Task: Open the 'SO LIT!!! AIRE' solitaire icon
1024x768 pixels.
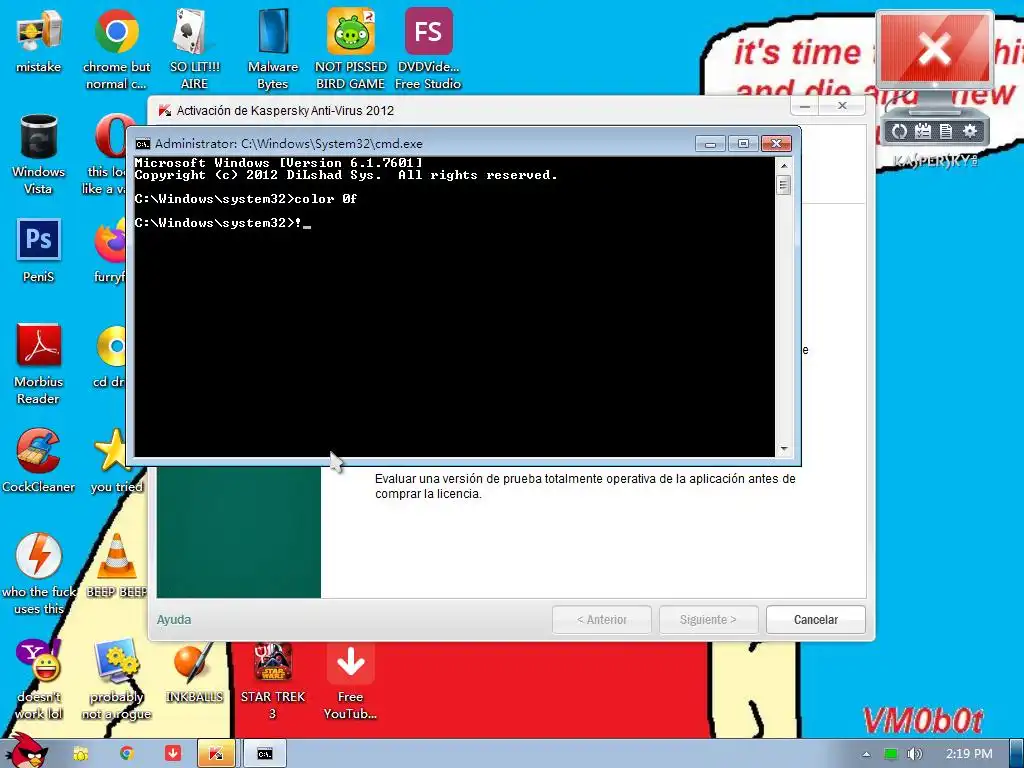Action: (x=194, y=48)
